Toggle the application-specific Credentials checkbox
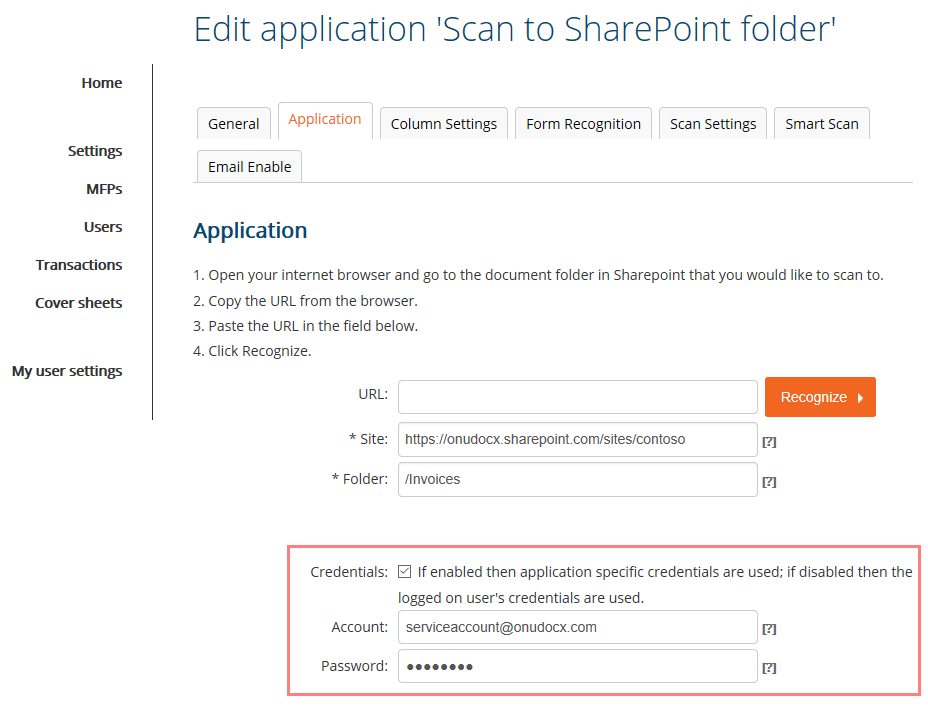This screenshot has width=928, height=712. point(404,572)
